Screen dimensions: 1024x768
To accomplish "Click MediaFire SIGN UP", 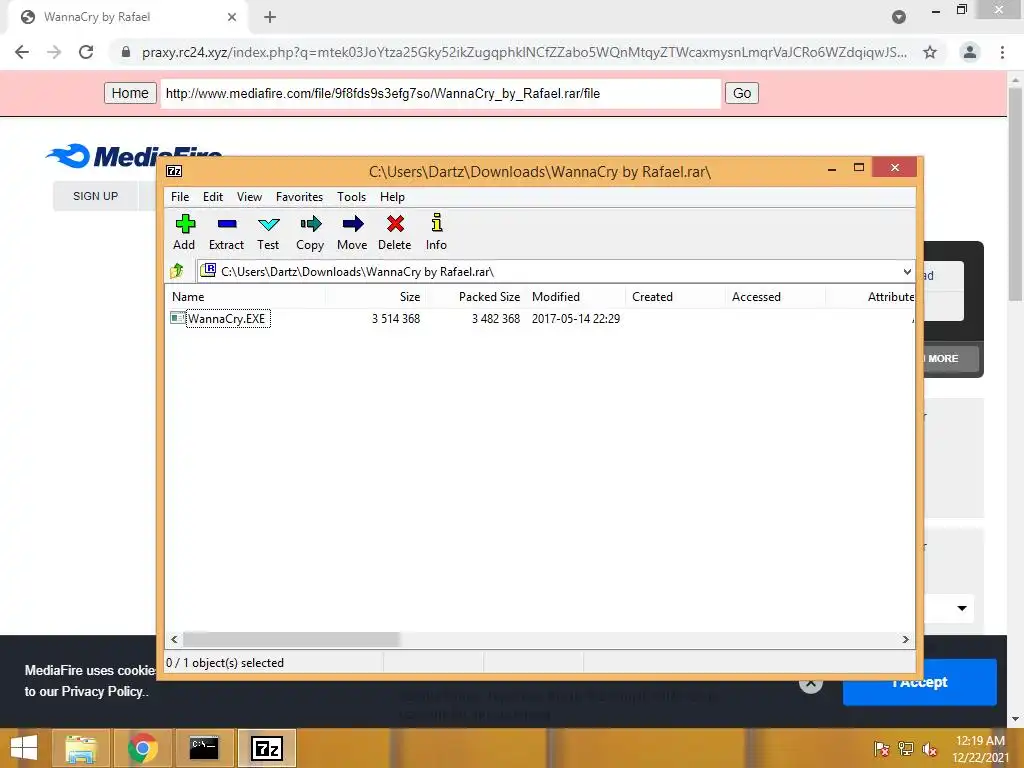I will pos(95,196).
